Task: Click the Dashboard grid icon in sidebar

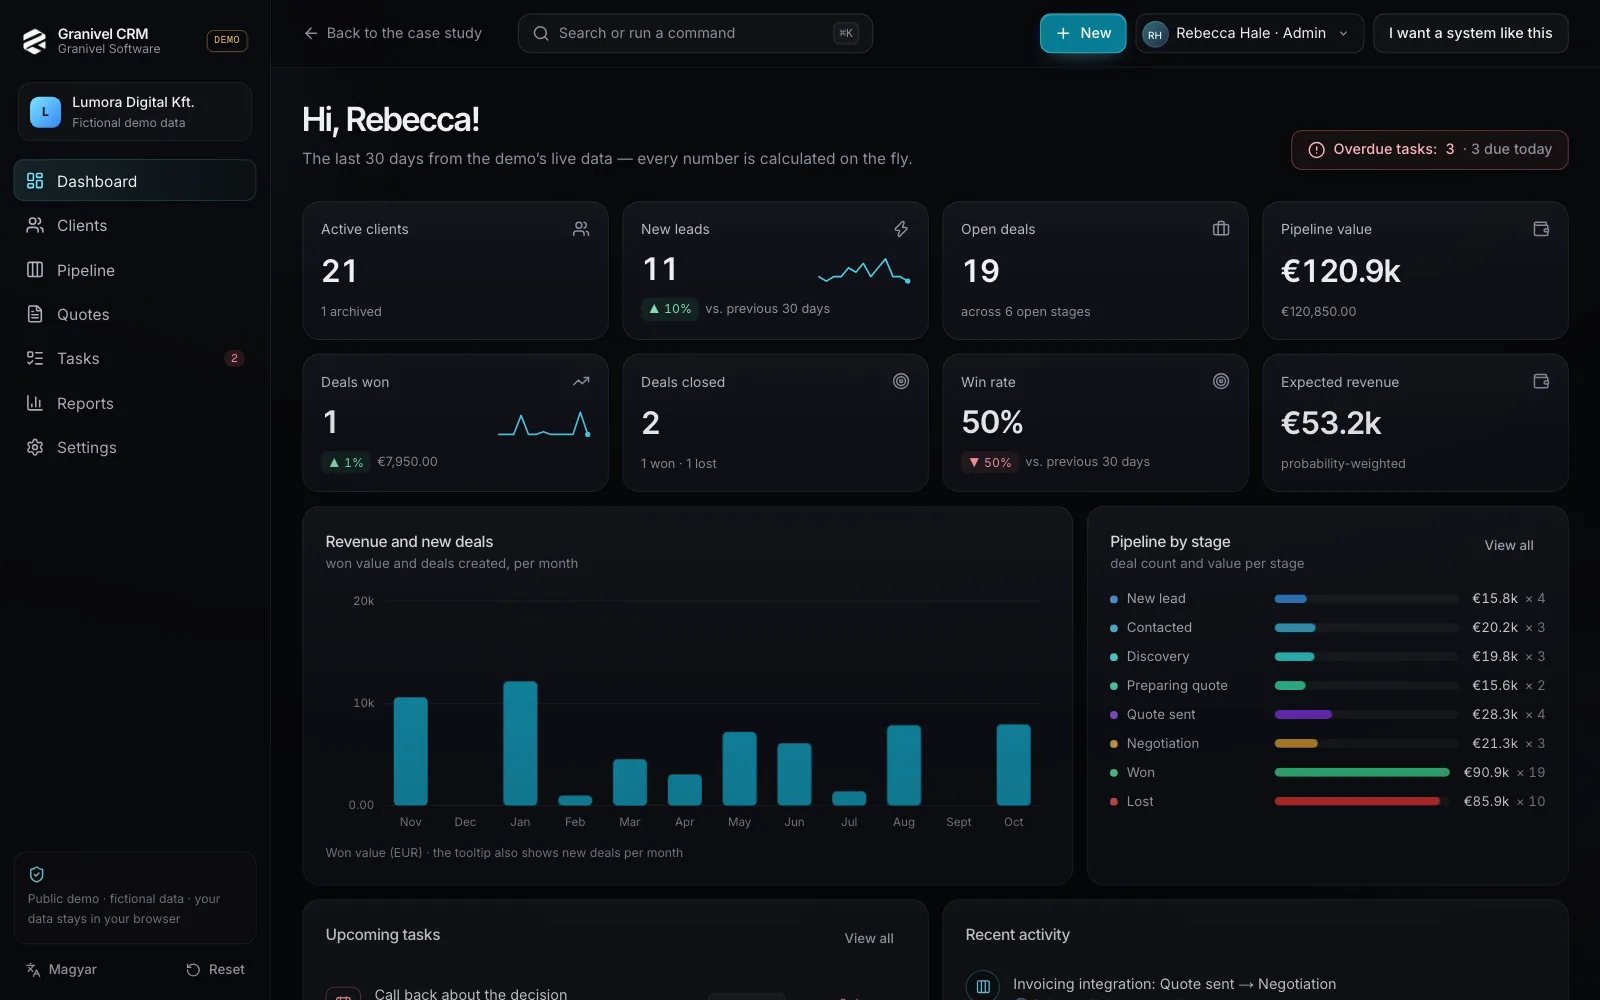Action: click(x=35, y=181)
